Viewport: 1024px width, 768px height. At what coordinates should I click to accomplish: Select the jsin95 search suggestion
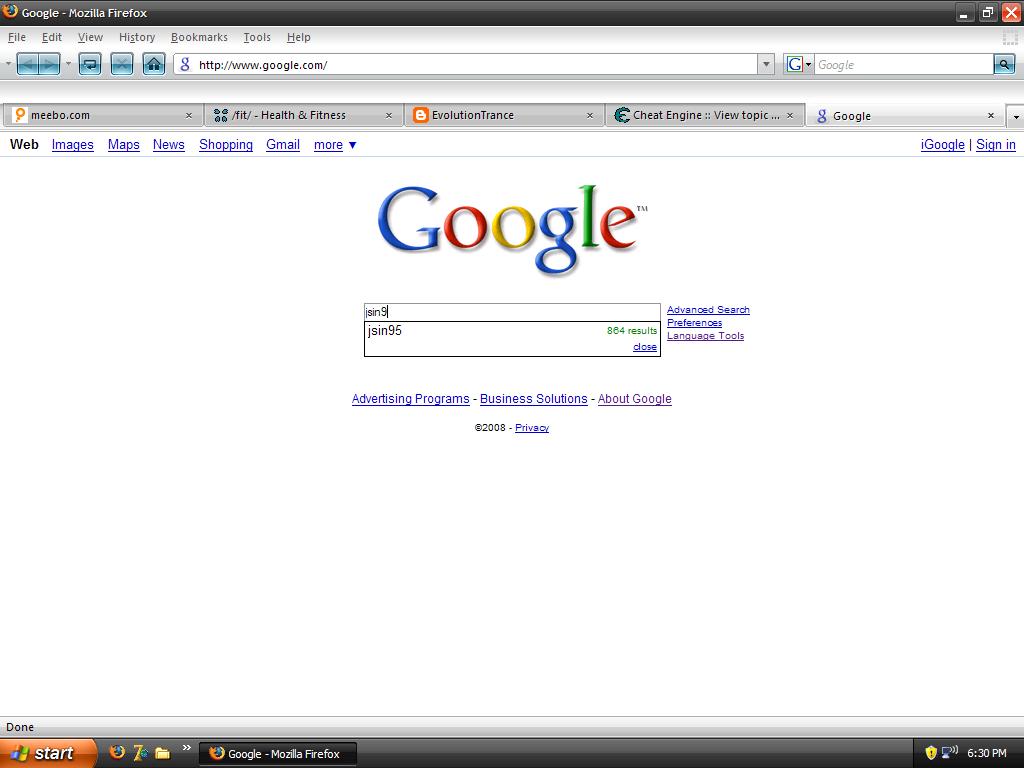(512, 330)
